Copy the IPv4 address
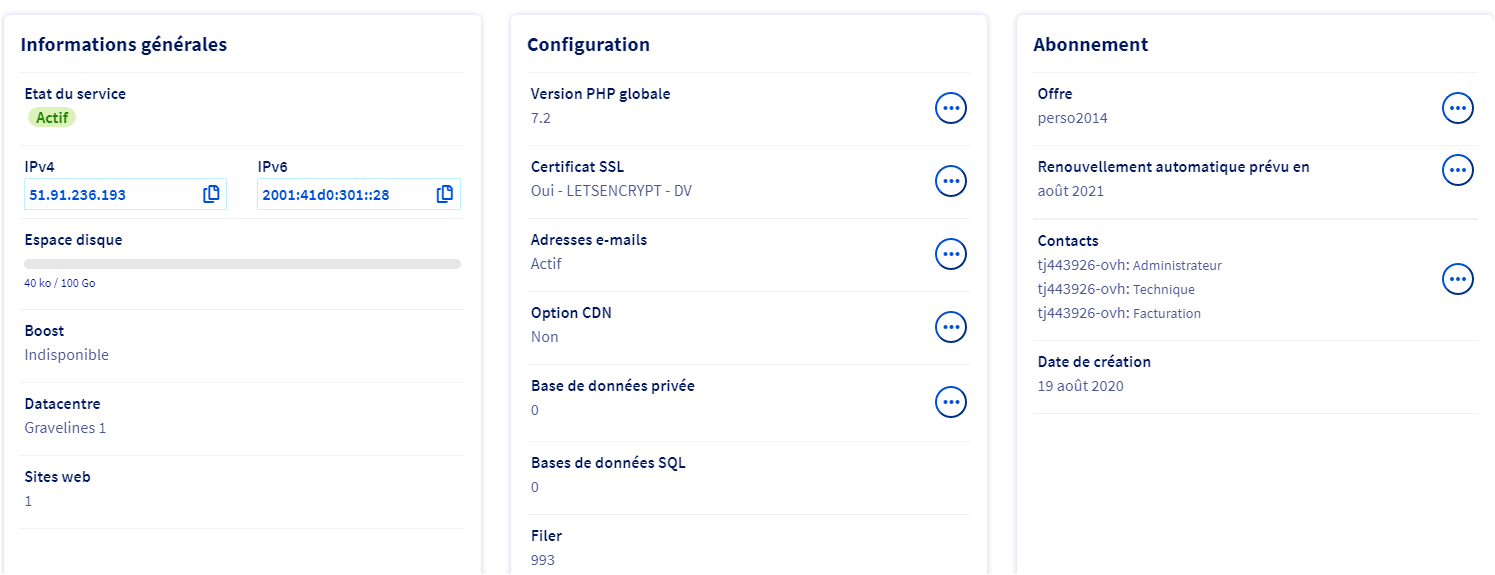This screenshot has height=575, width=1495. [x=211, y=195]
